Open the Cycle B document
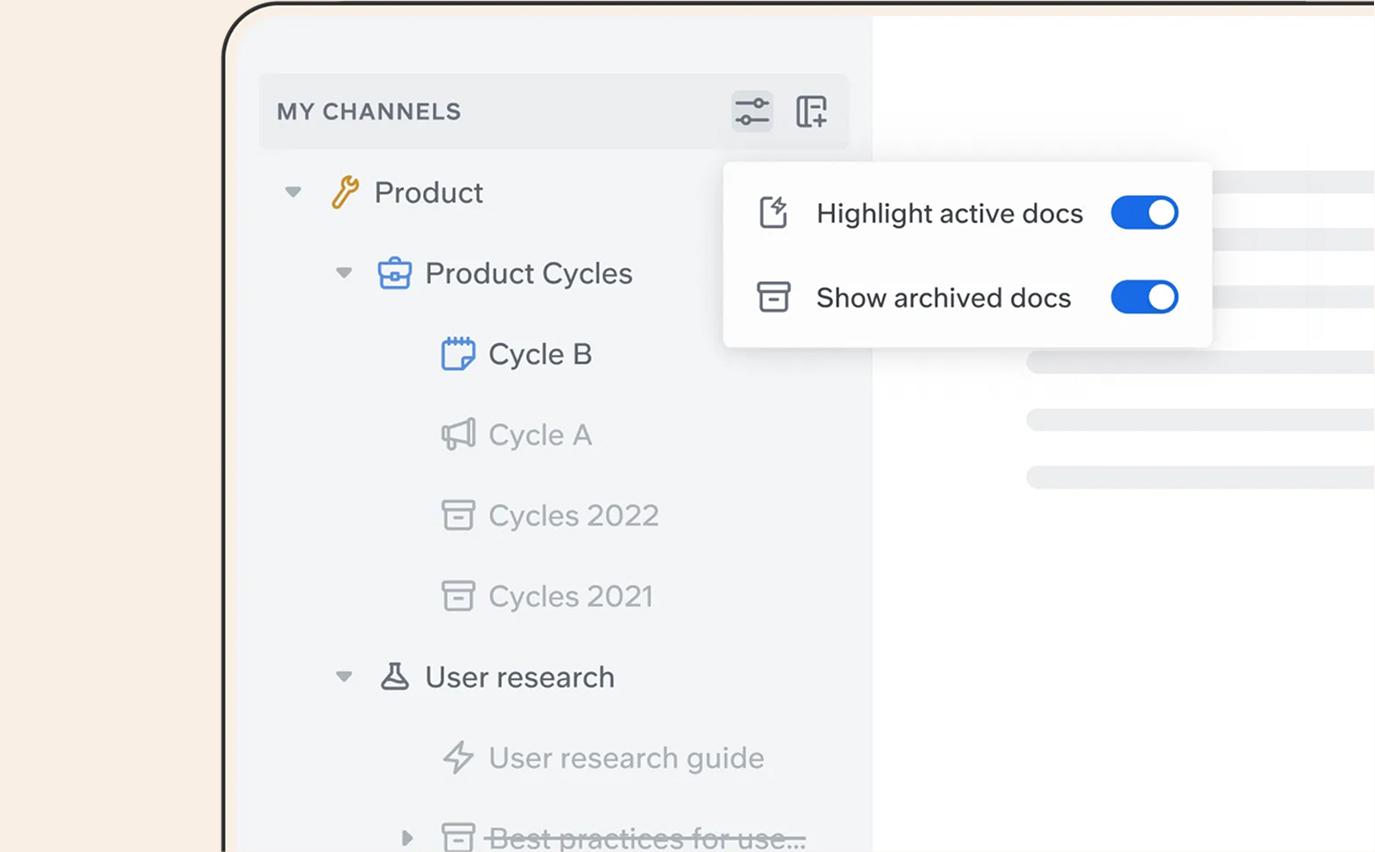This screenshot has height=852, width=1375. [540, 354]
